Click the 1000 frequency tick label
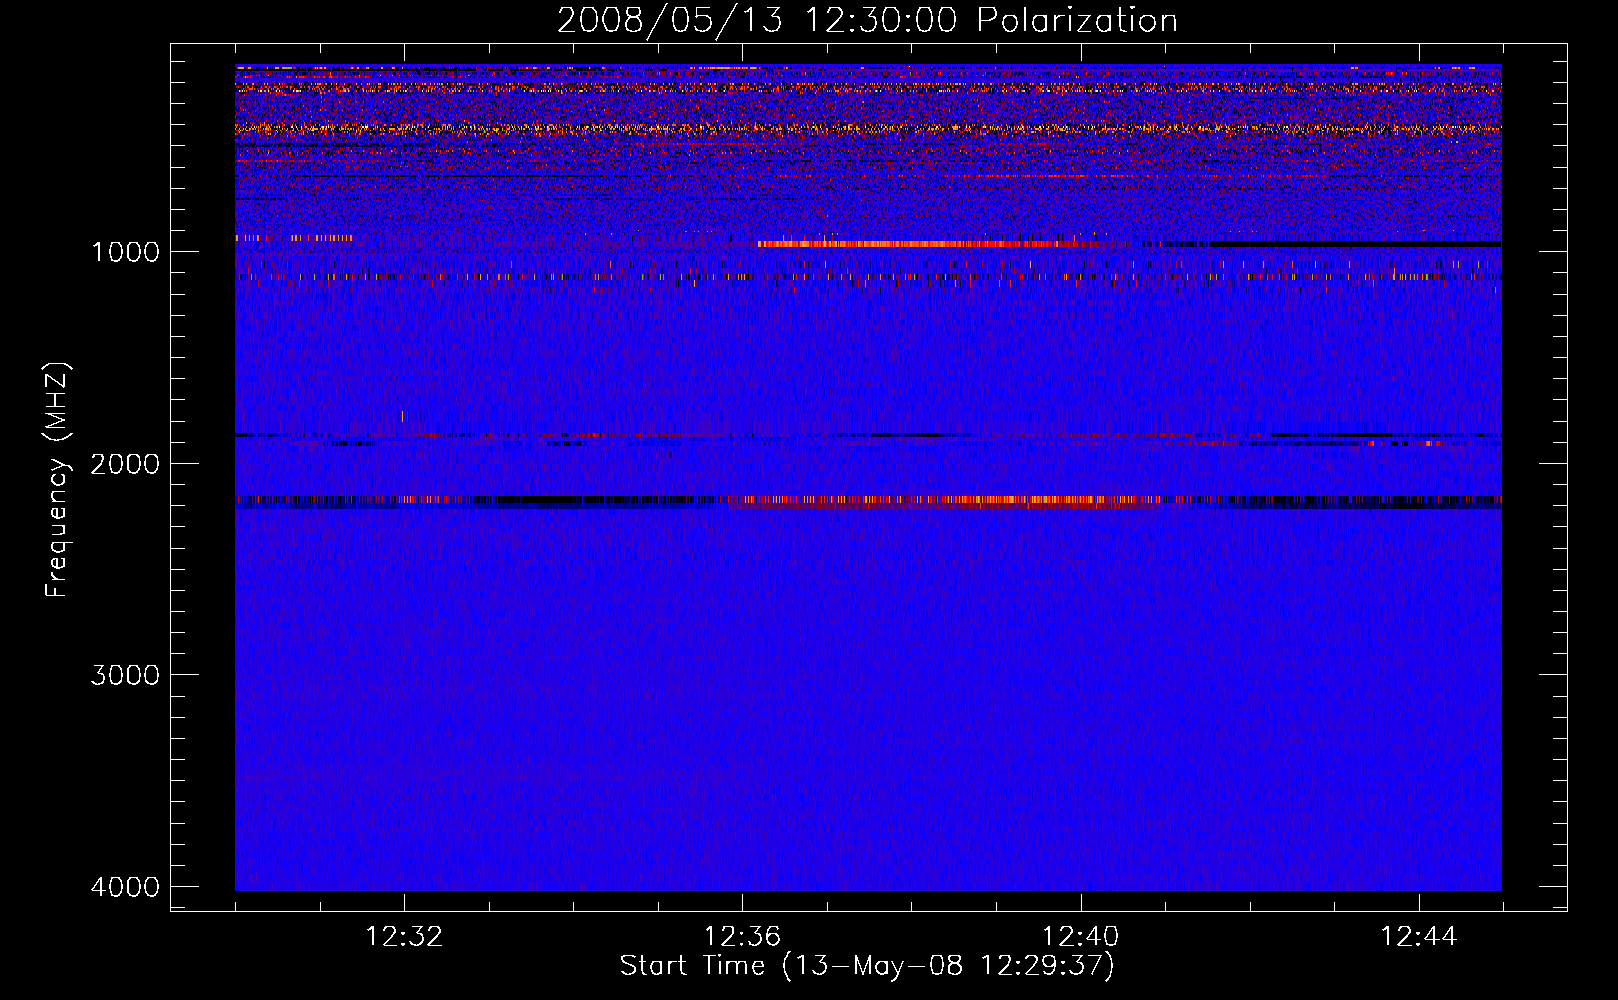 click(125, 252)
